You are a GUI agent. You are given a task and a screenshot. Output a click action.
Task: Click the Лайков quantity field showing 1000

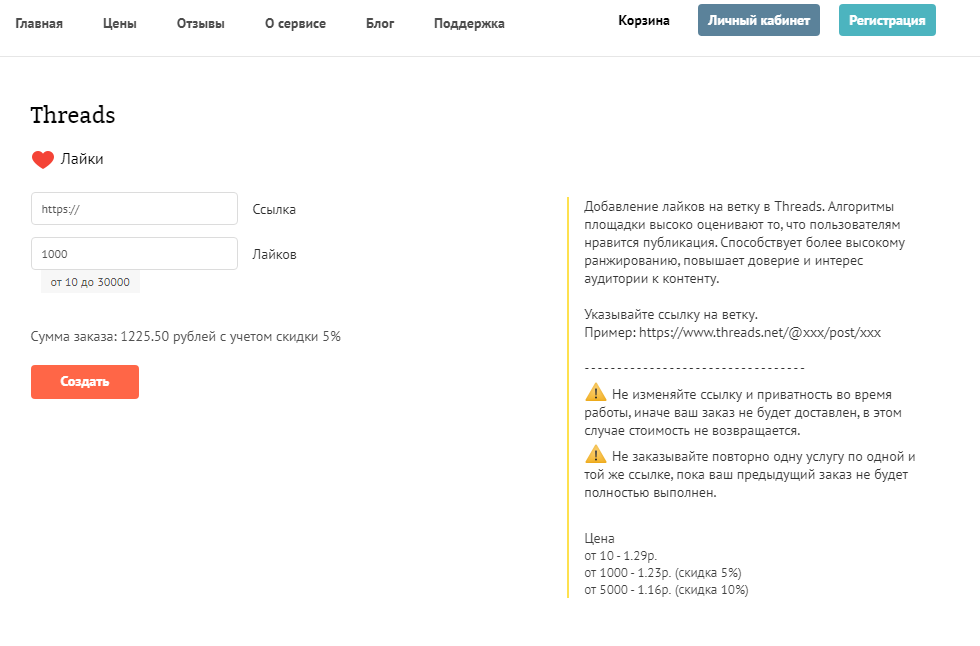[x=134, y=254]
